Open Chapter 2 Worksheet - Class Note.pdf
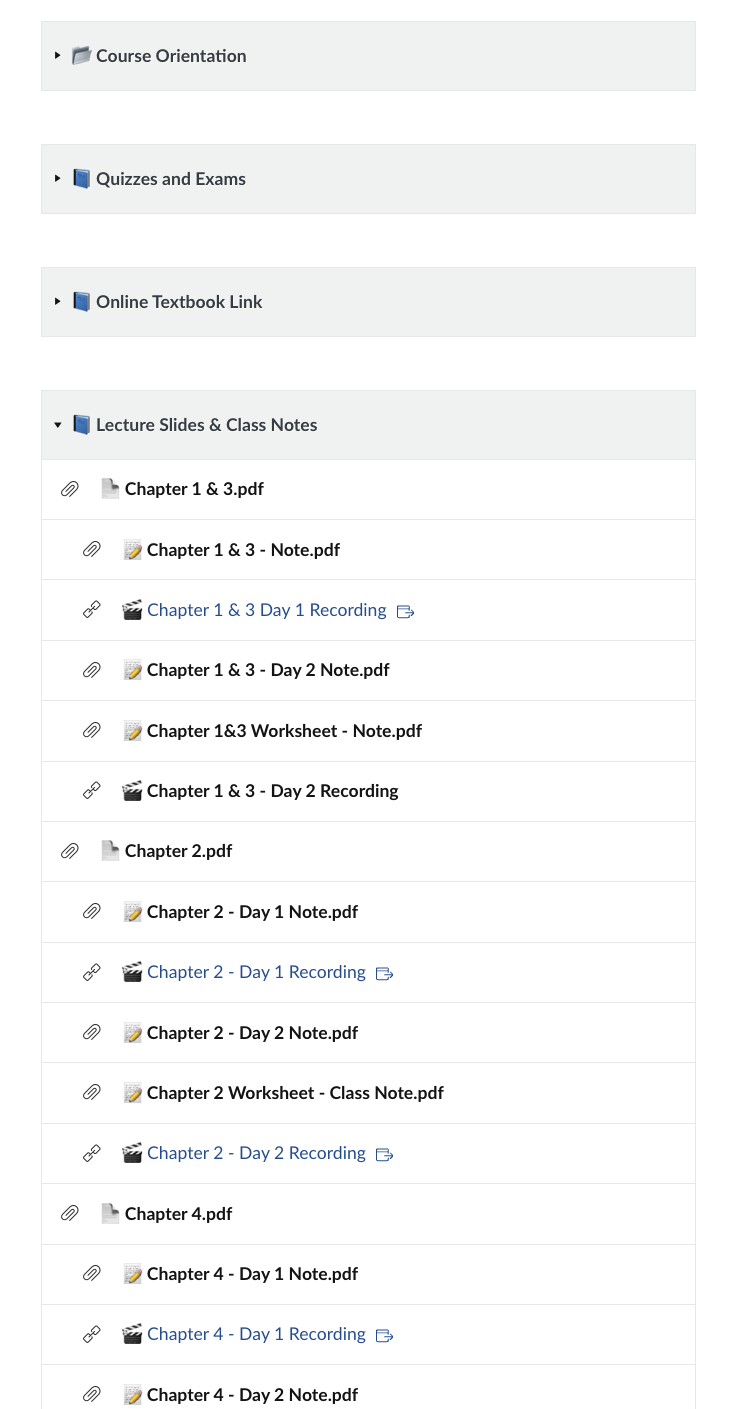 tap(295, 1093)
